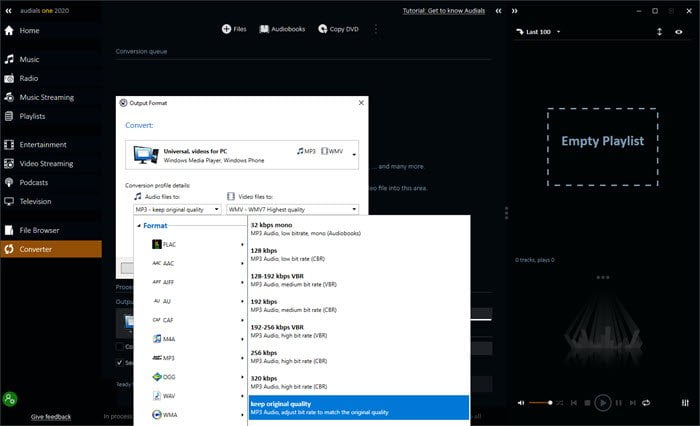Toggle repeat playback
This screenshot has width=700, height=426.
pyautogui.click(x=646, y=403)
